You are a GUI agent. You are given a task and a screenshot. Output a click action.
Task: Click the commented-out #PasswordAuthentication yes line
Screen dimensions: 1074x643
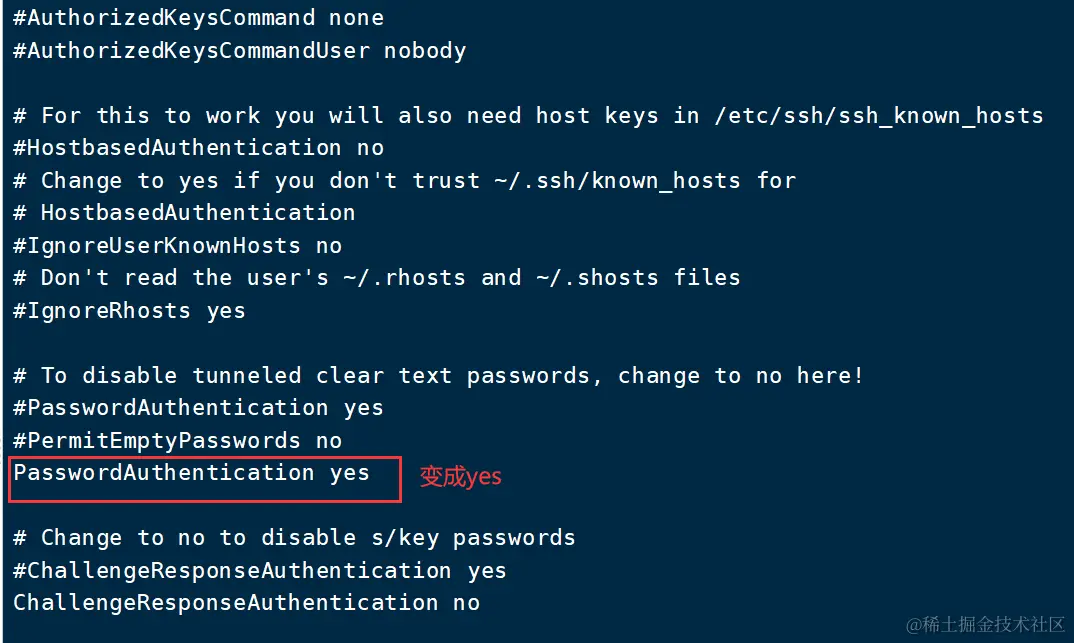coord(198,408)
